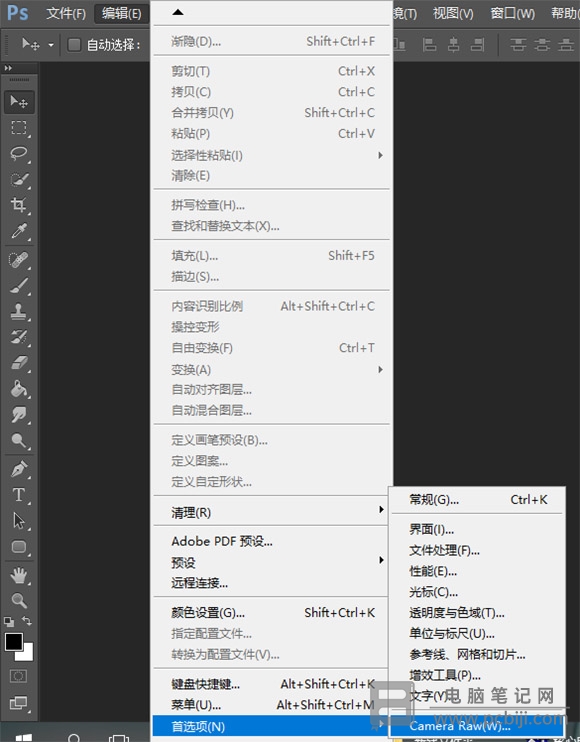Choose 单位与标尺(U)... preferences

click(477, 634)
